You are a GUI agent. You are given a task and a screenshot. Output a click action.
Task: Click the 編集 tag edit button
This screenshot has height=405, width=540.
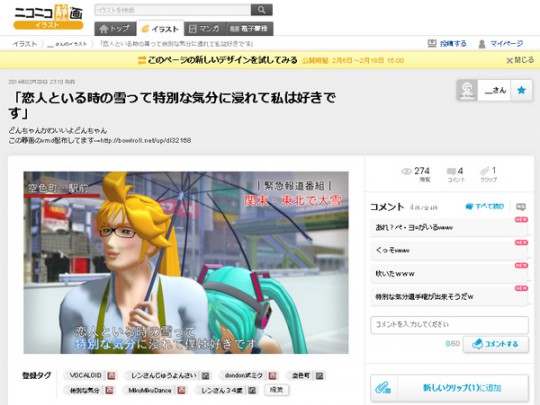[276, 390]
